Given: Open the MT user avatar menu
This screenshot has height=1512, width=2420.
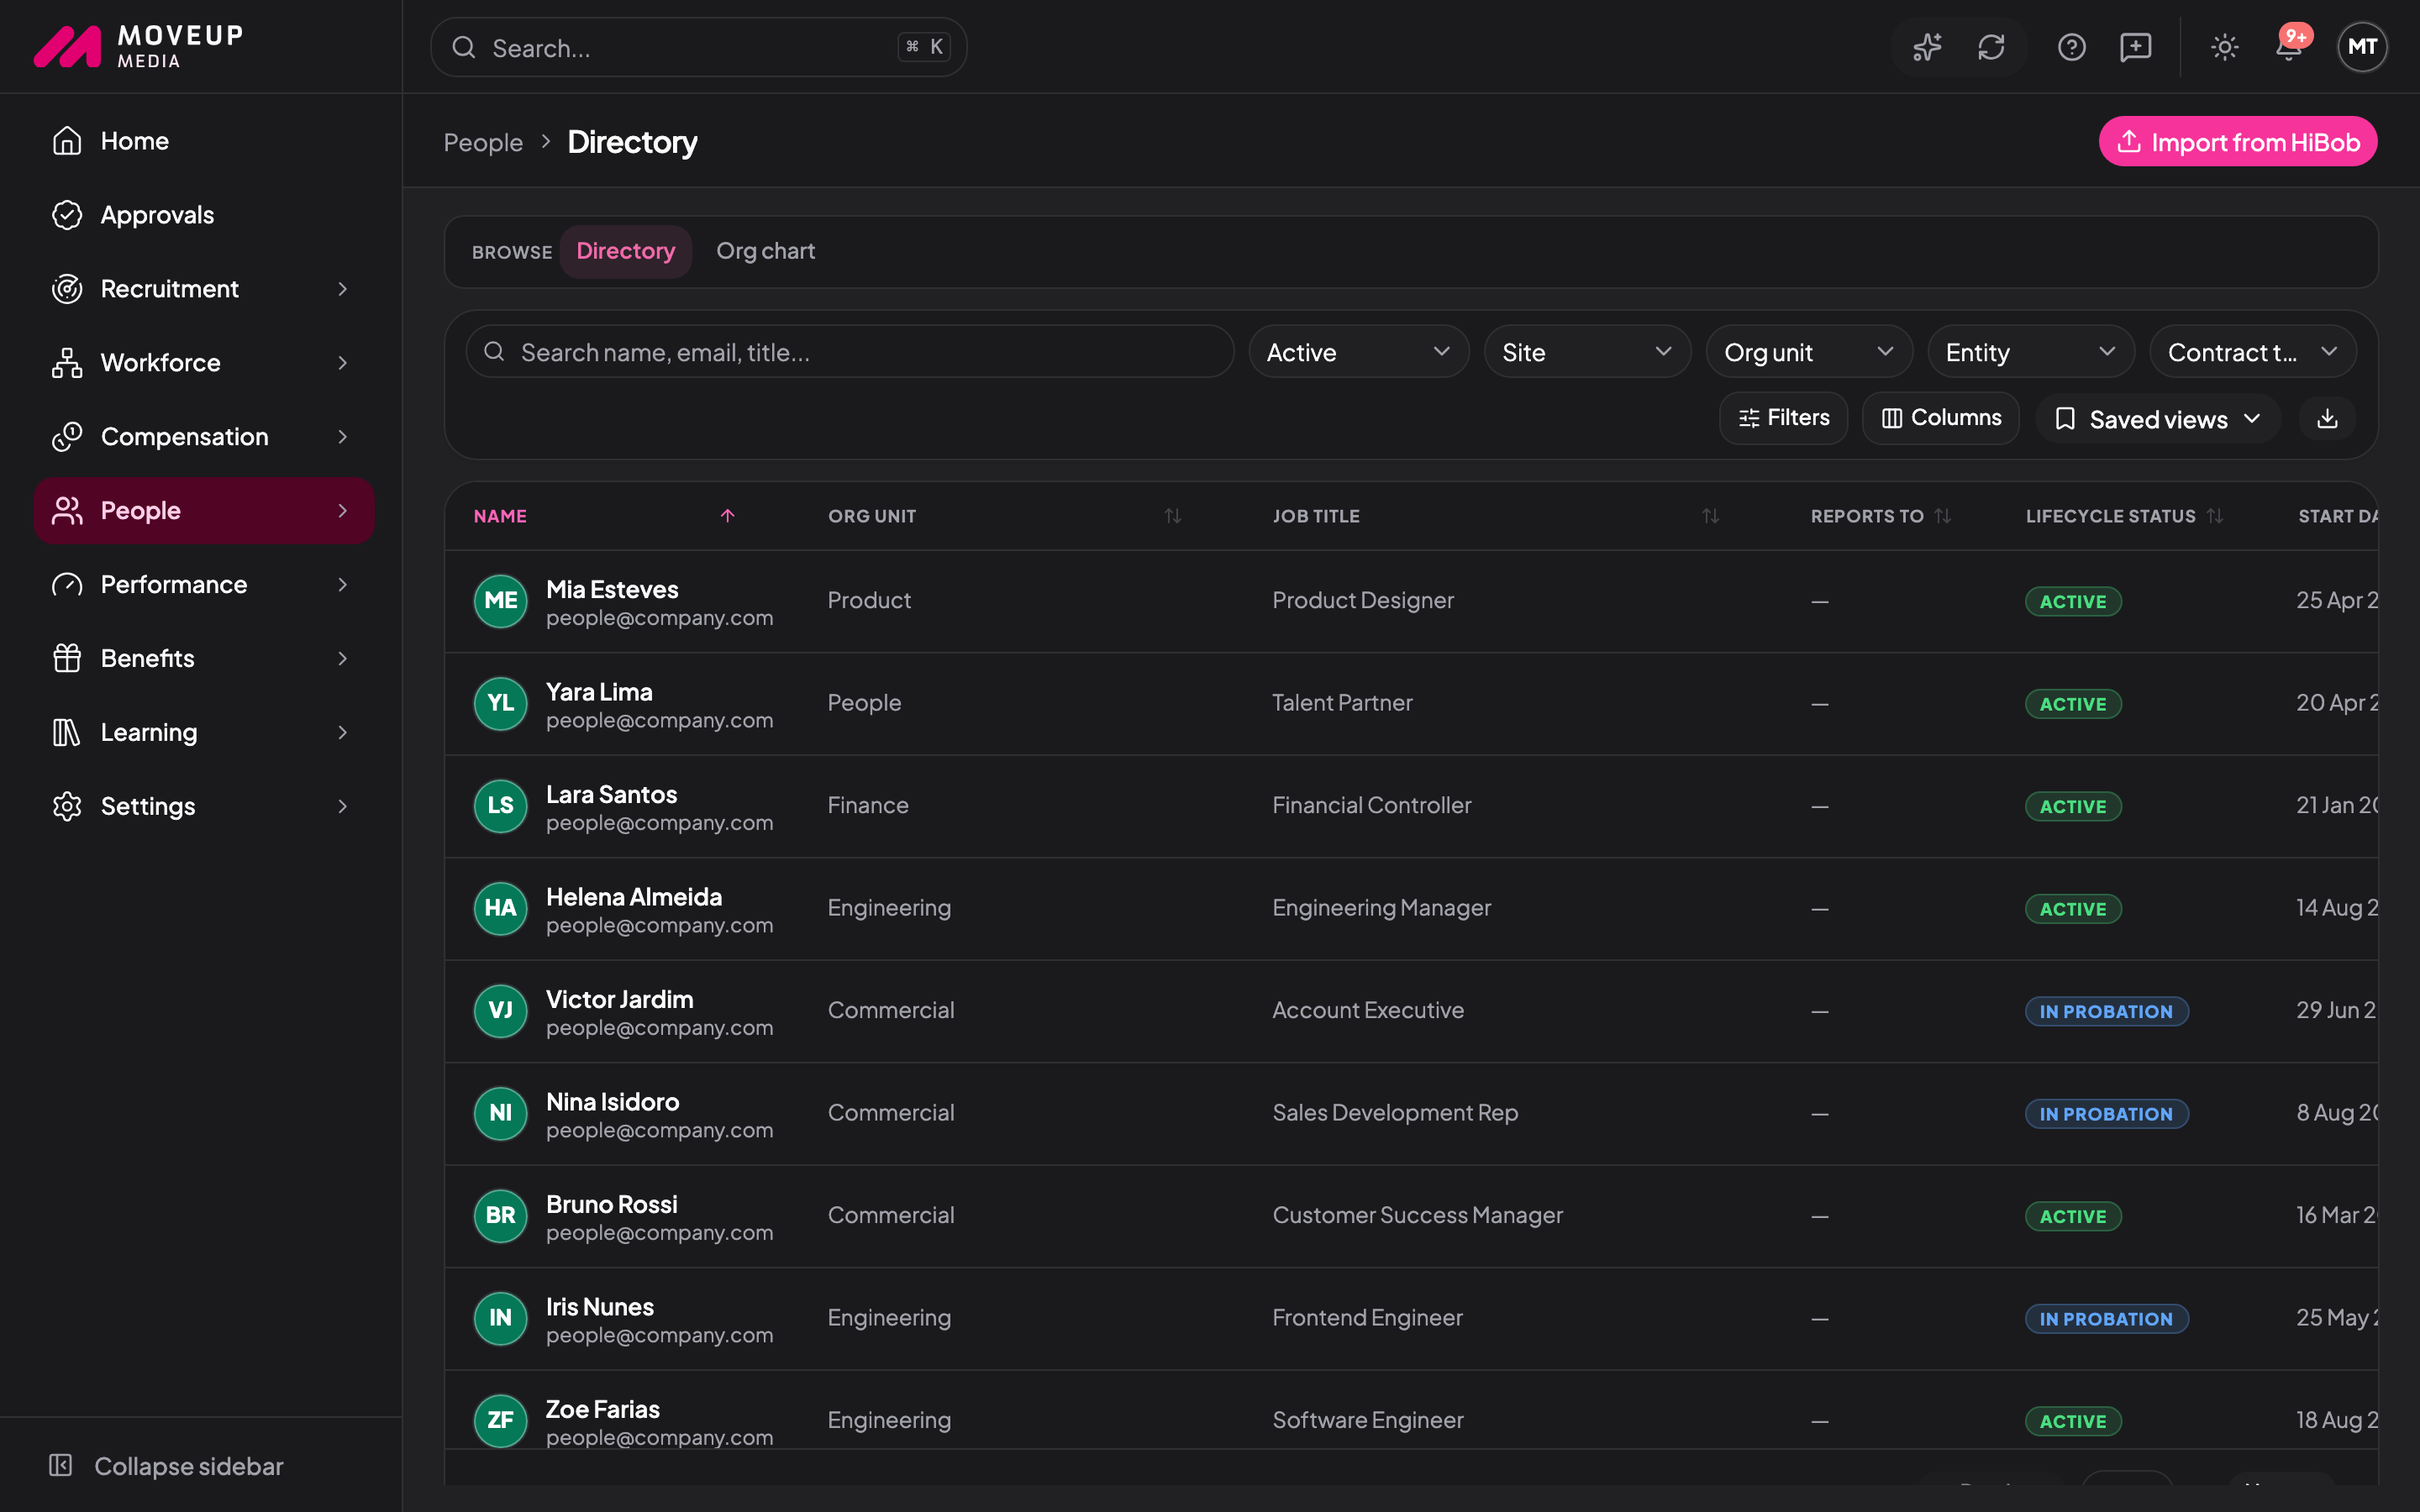Looking at the screenshot, I should pyautogui.click(x=2362, y=47).
